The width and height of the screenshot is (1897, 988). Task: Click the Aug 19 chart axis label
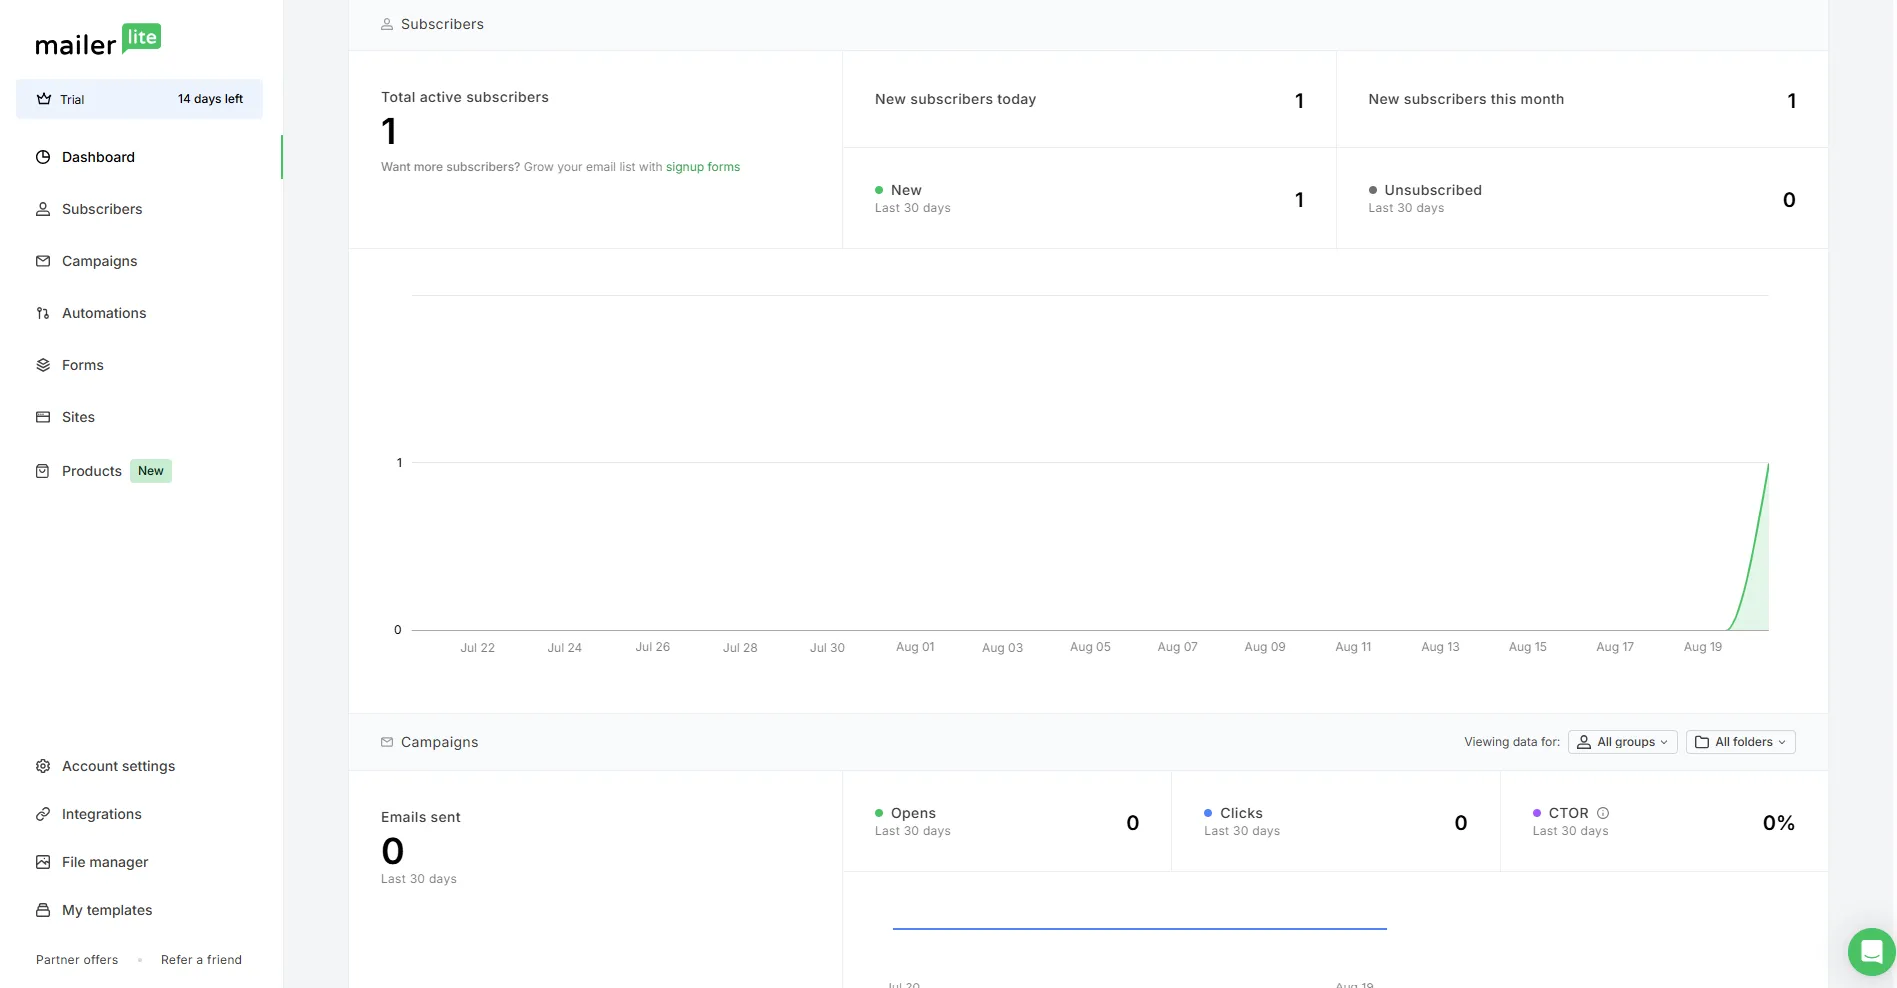click(1703, 647)
